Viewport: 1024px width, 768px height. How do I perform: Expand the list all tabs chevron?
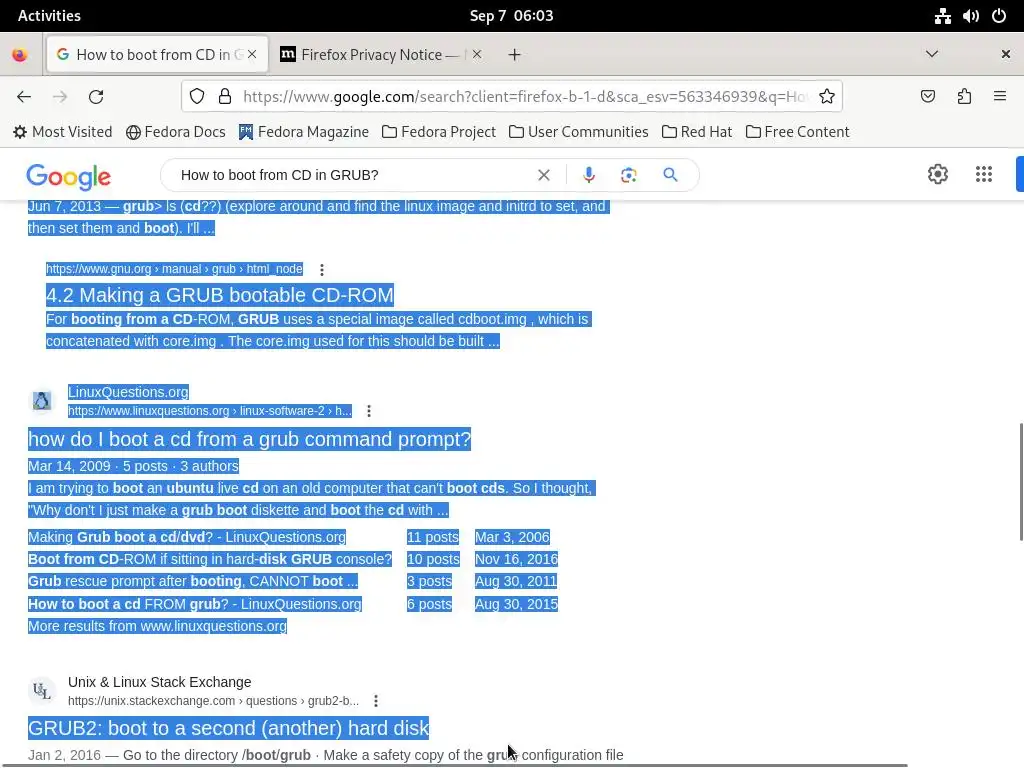(x=932, y=54)
